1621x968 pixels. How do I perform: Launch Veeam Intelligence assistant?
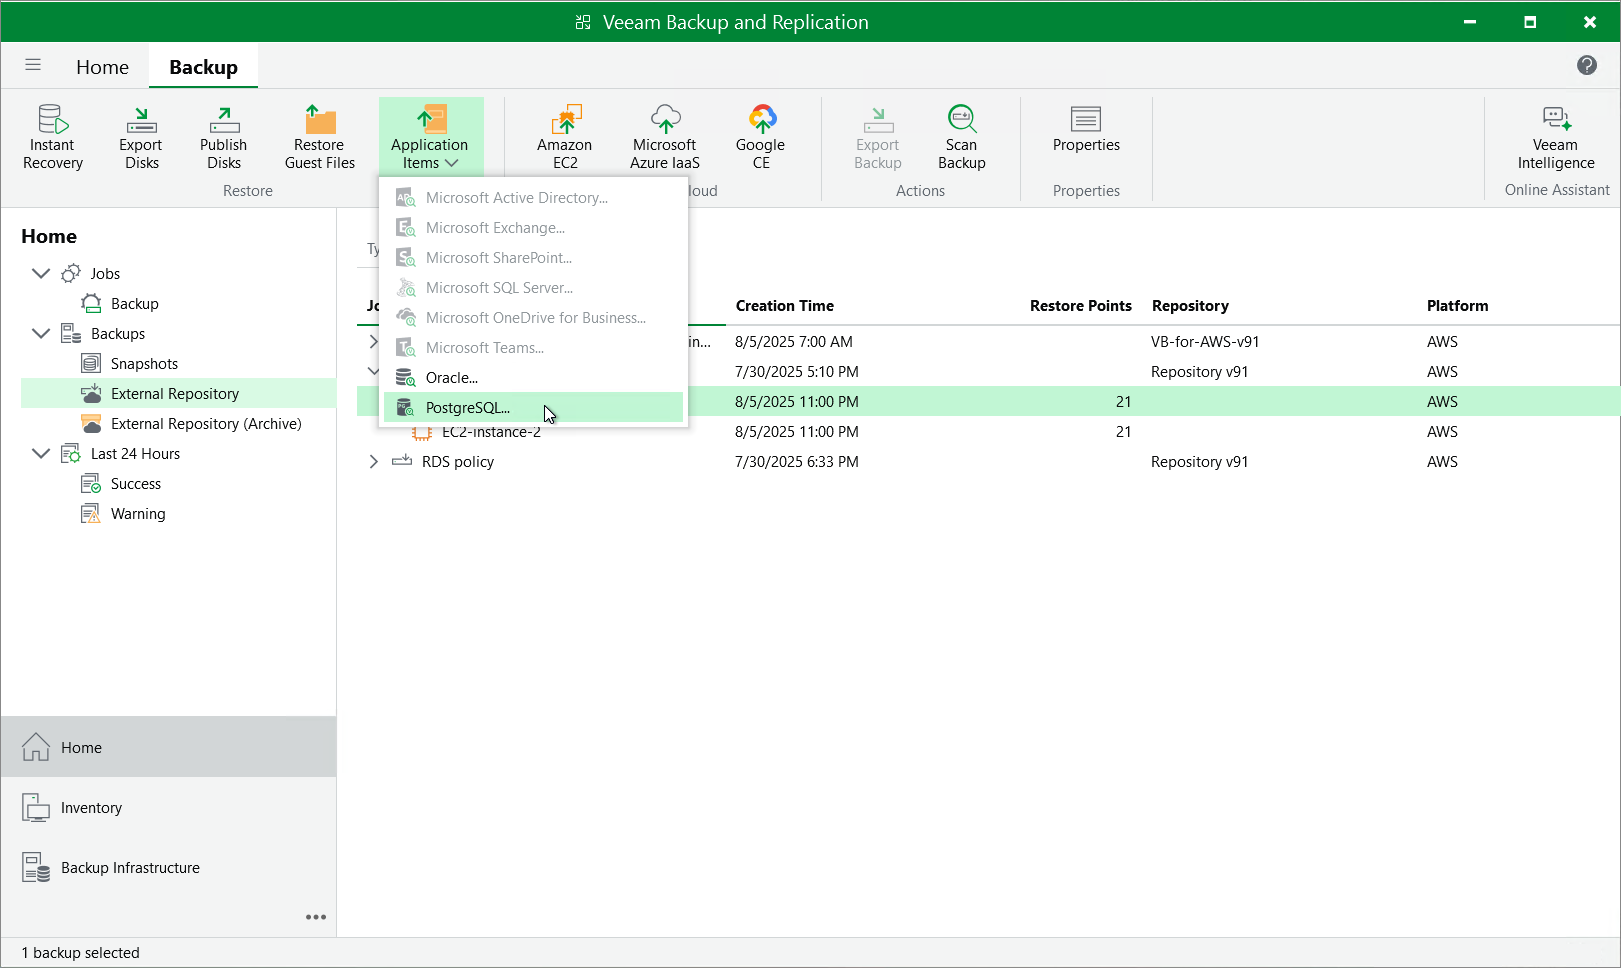1556,137
